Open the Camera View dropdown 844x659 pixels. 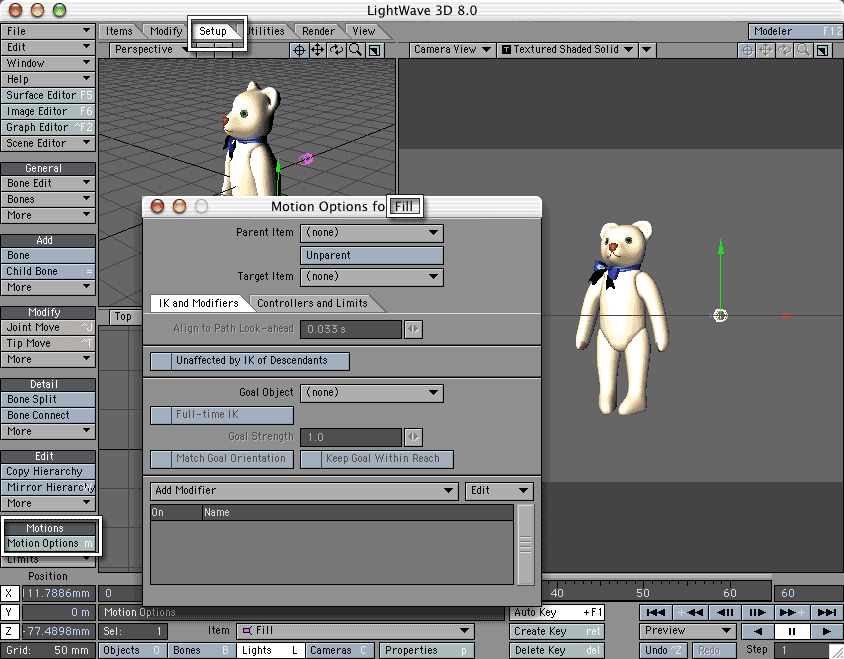pyautogui.click(x=452, y=50)
